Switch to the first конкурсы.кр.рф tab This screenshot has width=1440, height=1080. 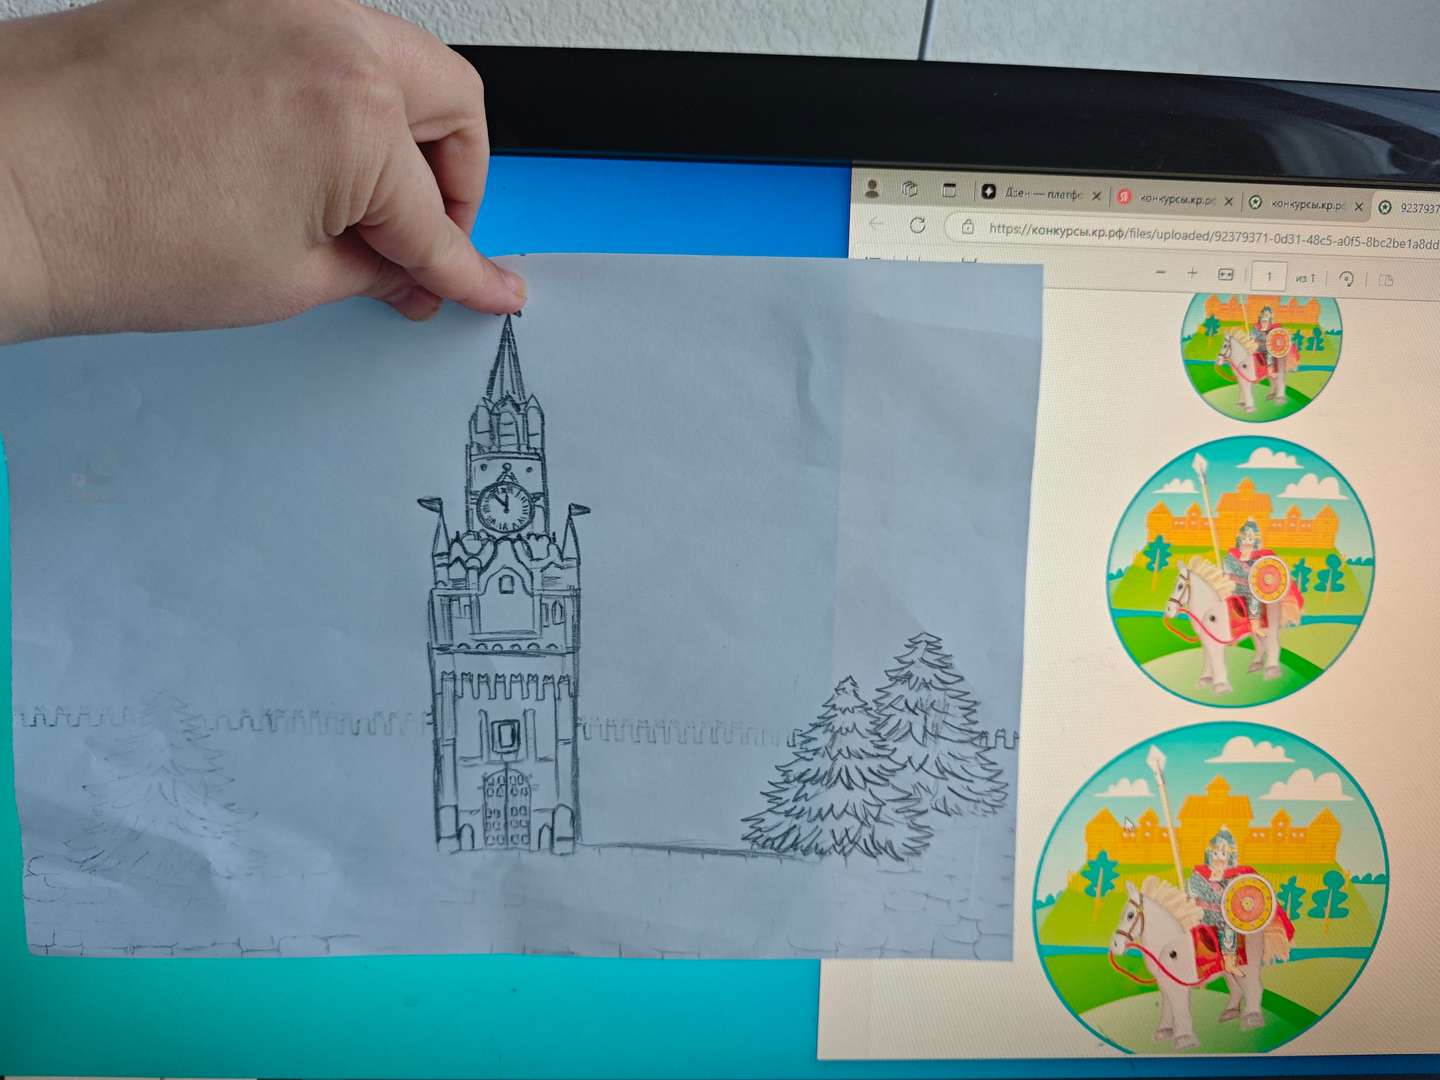point(1178,199)
